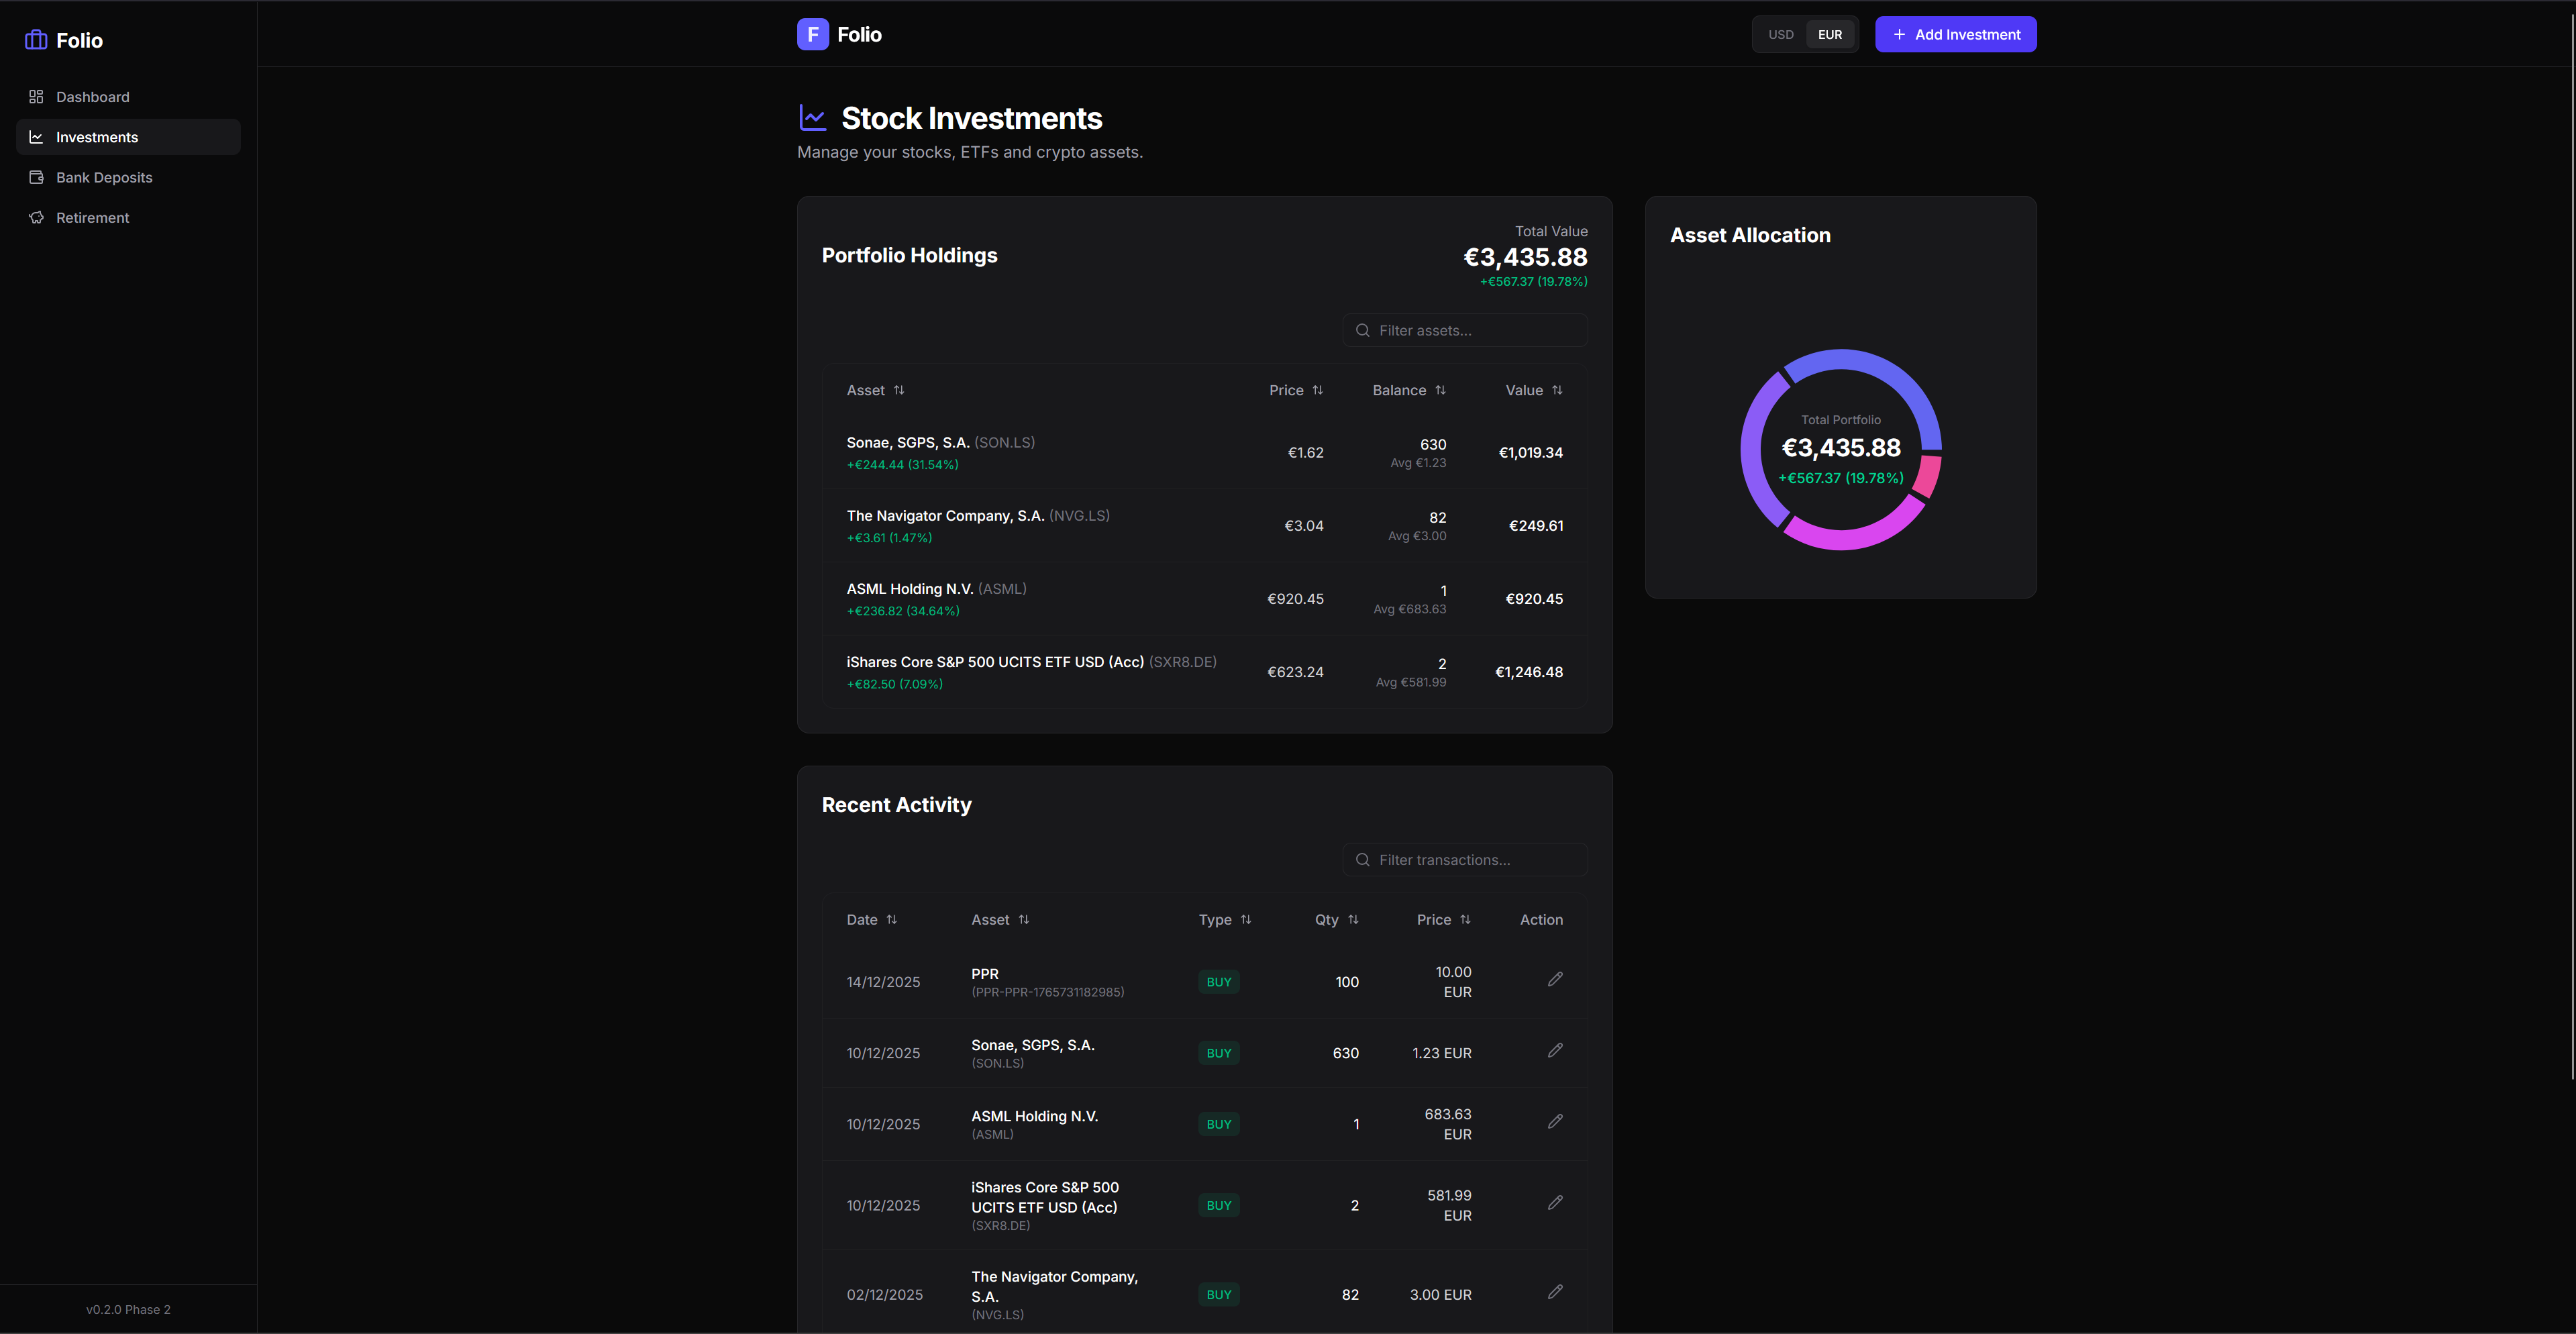Click the Folio logo icon in header

[x=812, y=33]
